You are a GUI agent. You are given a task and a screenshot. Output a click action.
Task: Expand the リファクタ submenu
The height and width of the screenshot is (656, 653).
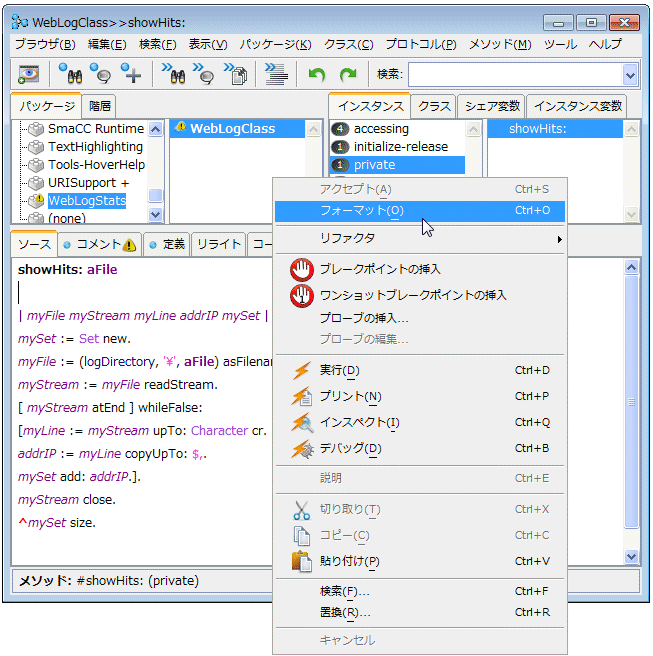point(420,239)
